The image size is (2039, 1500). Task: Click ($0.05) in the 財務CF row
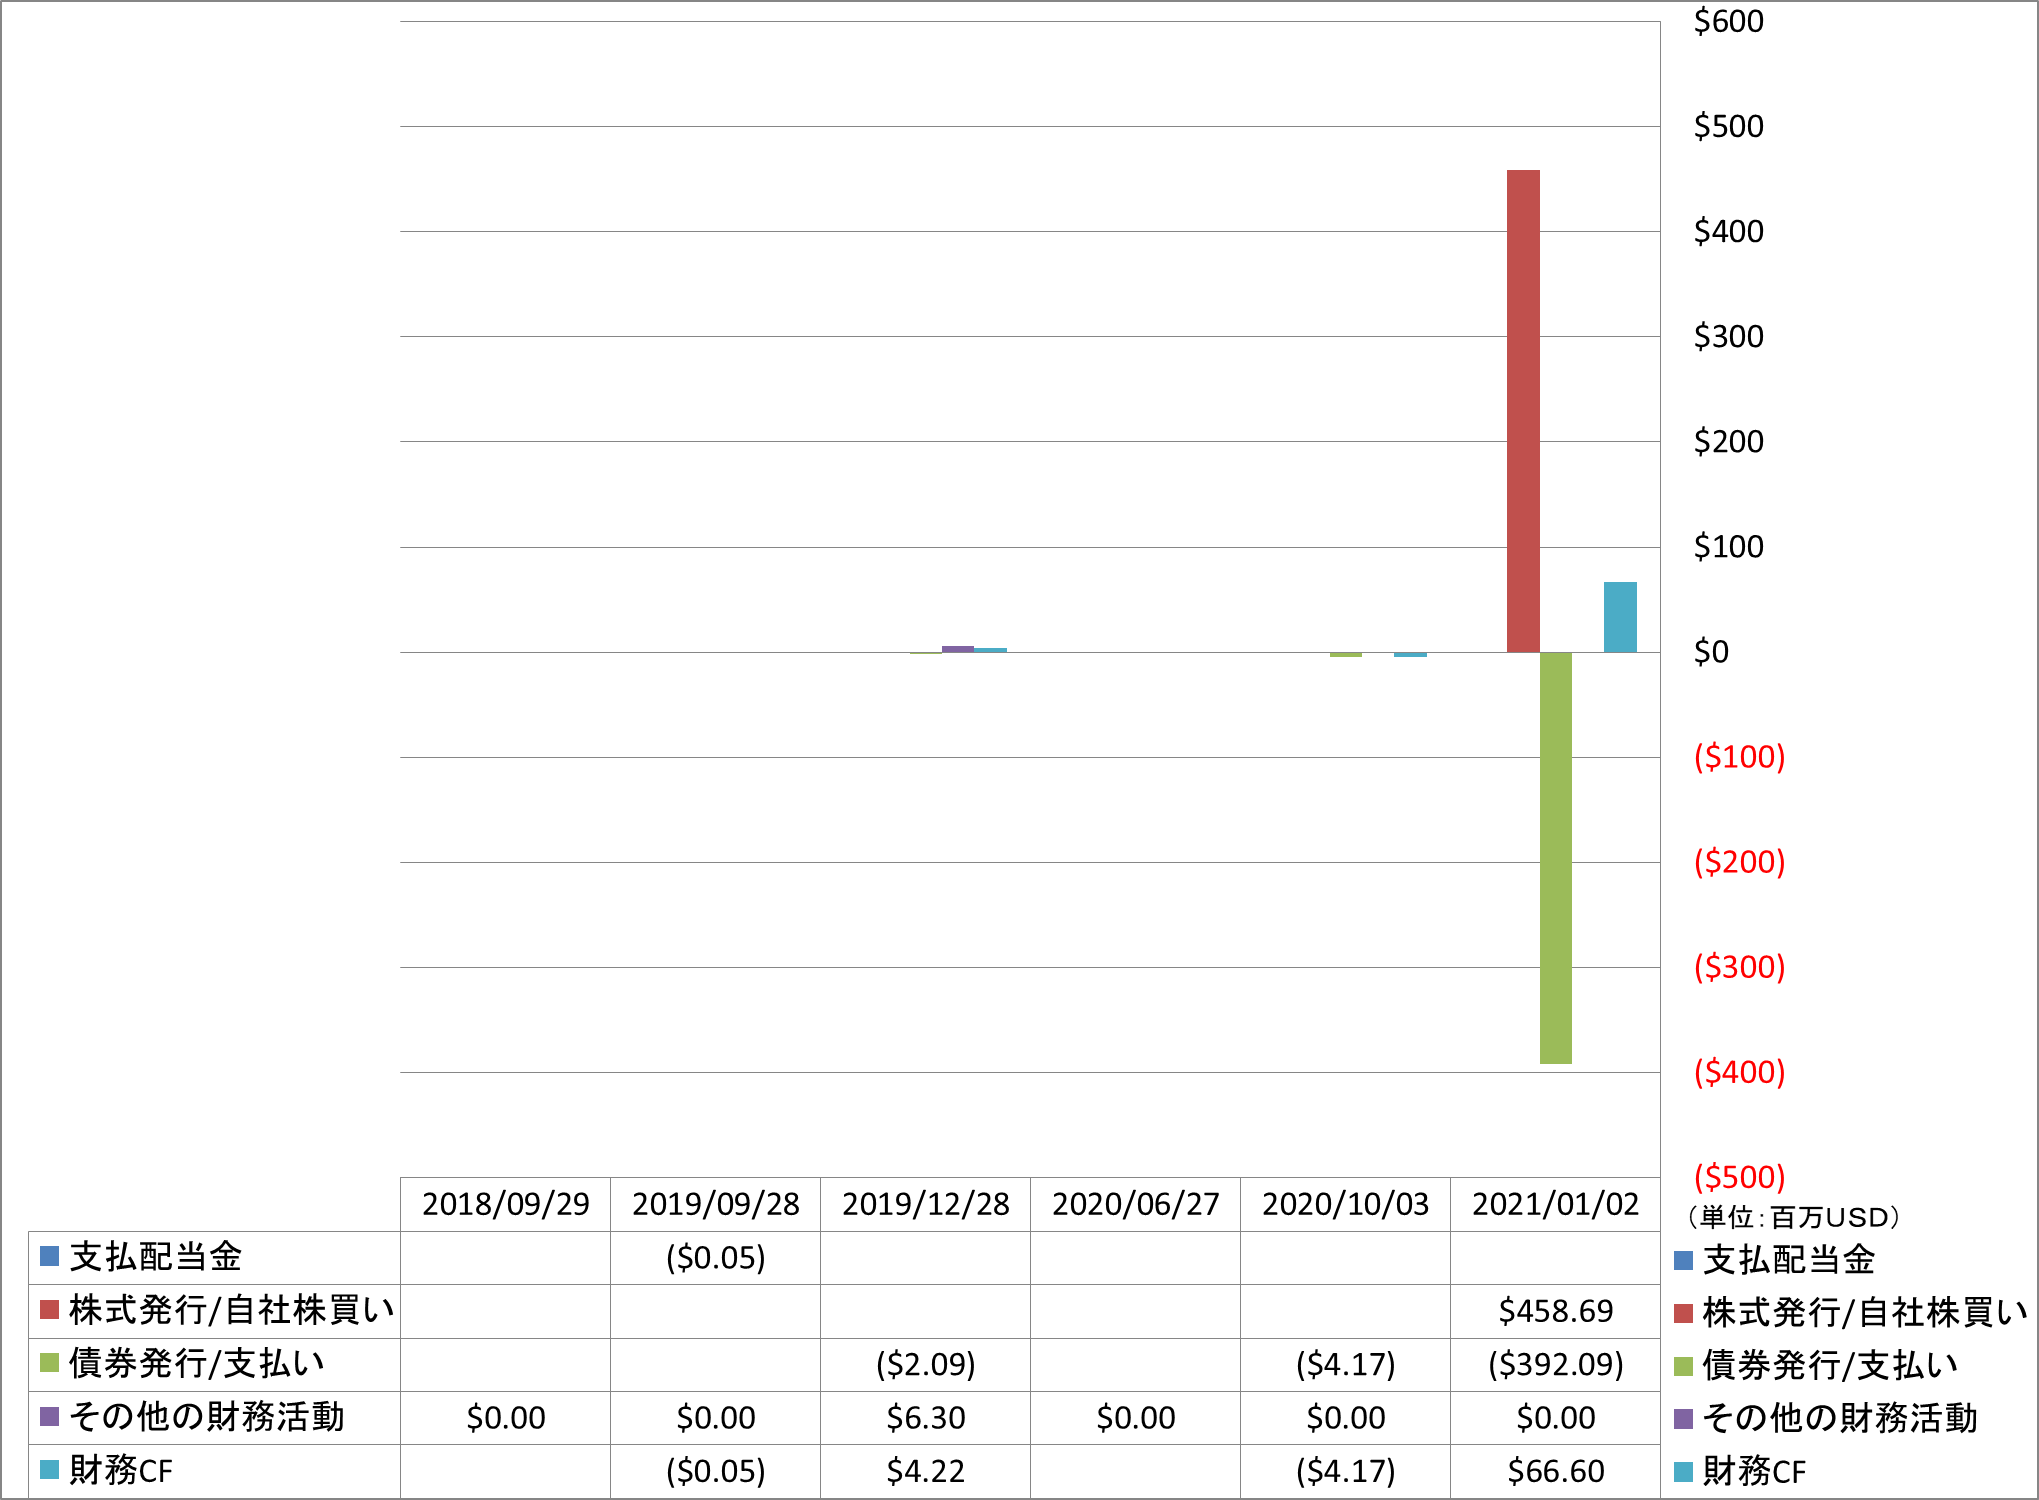point(716,1471)
